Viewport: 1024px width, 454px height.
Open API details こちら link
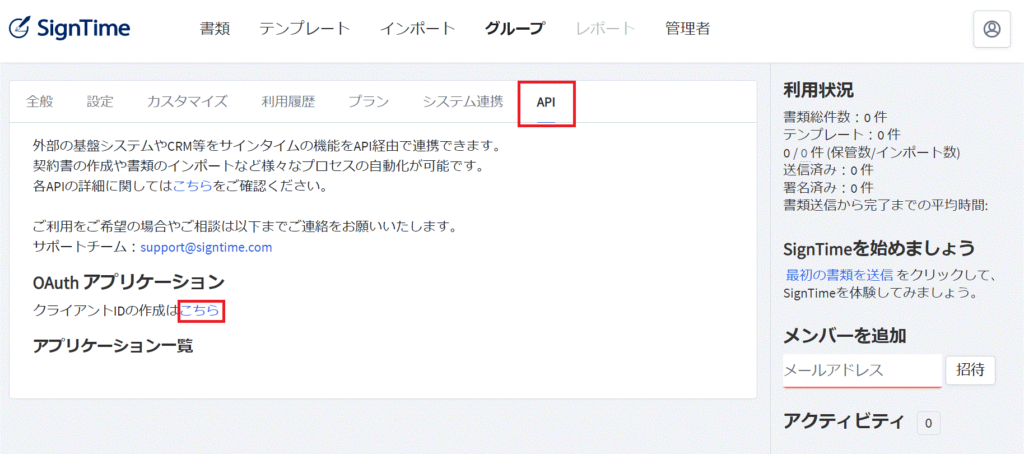pos(193,186)
